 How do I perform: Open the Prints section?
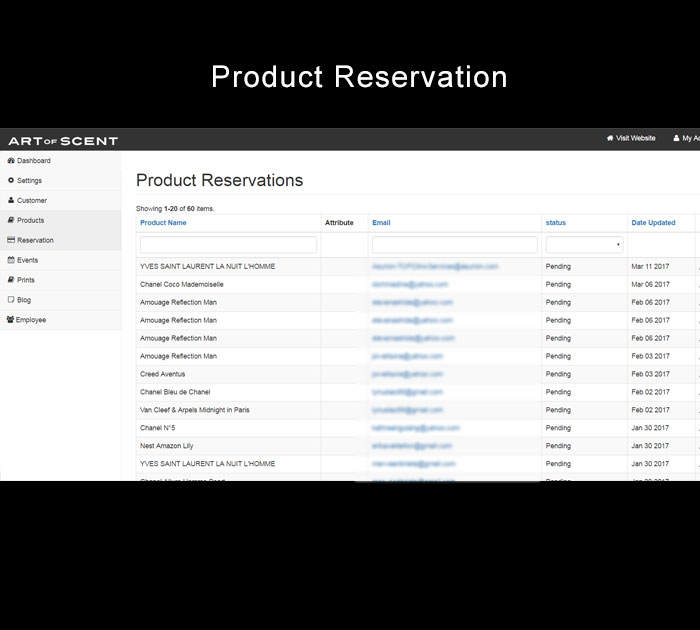[61, 280]
